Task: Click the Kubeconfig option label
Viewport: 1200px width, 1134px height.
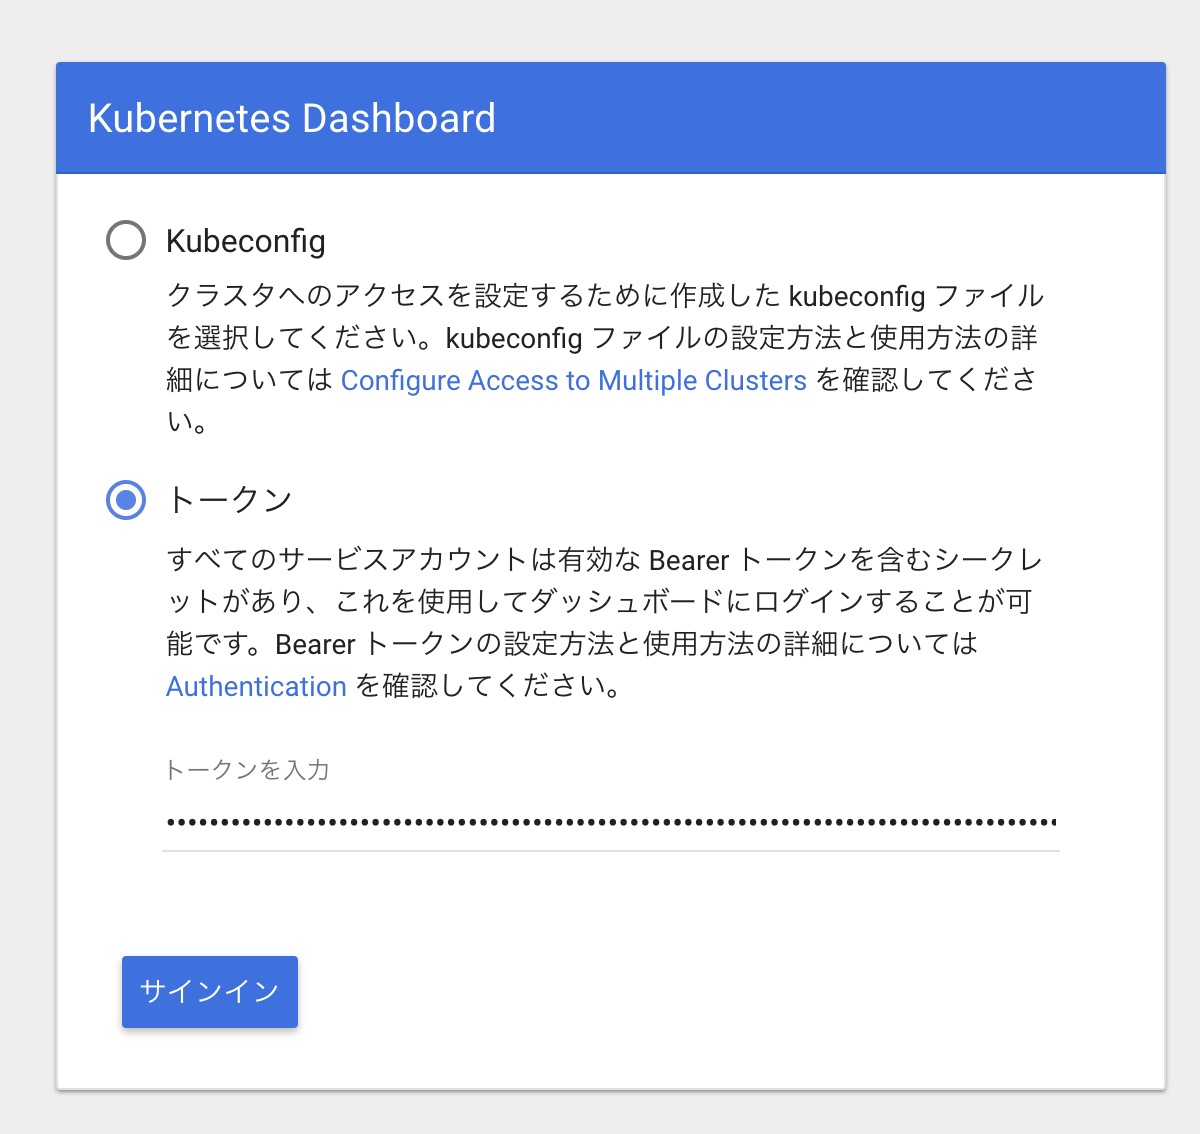Action: click(x=246, y=241)
